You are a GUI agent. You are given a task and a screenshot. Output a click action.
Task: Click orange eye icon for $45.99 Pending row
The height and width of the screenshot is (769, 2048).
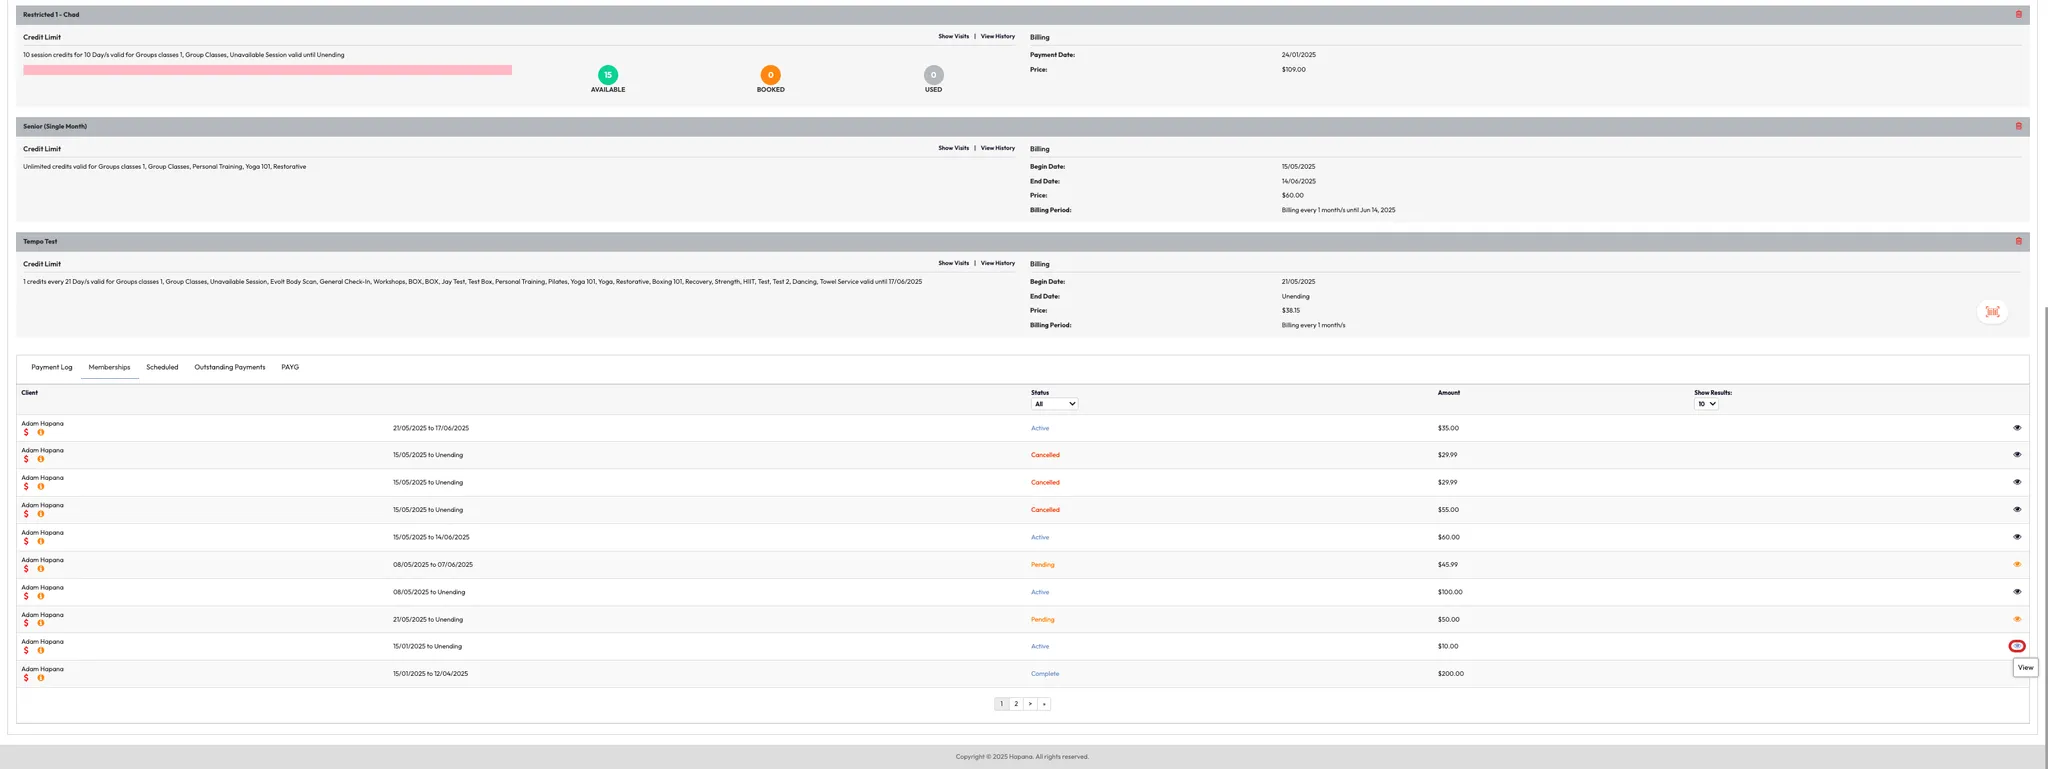click(2016, 565)
